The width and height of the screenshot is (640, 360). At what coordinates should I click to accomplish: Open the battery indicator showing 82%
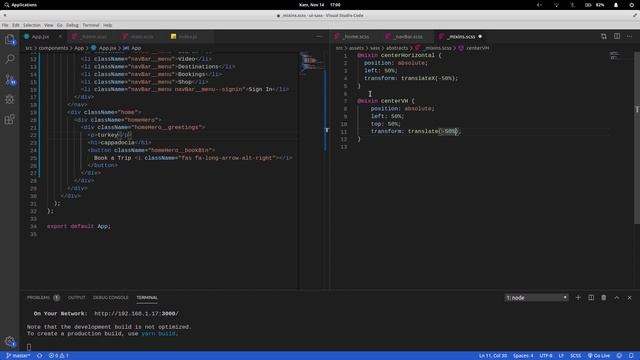coord(595,5)
